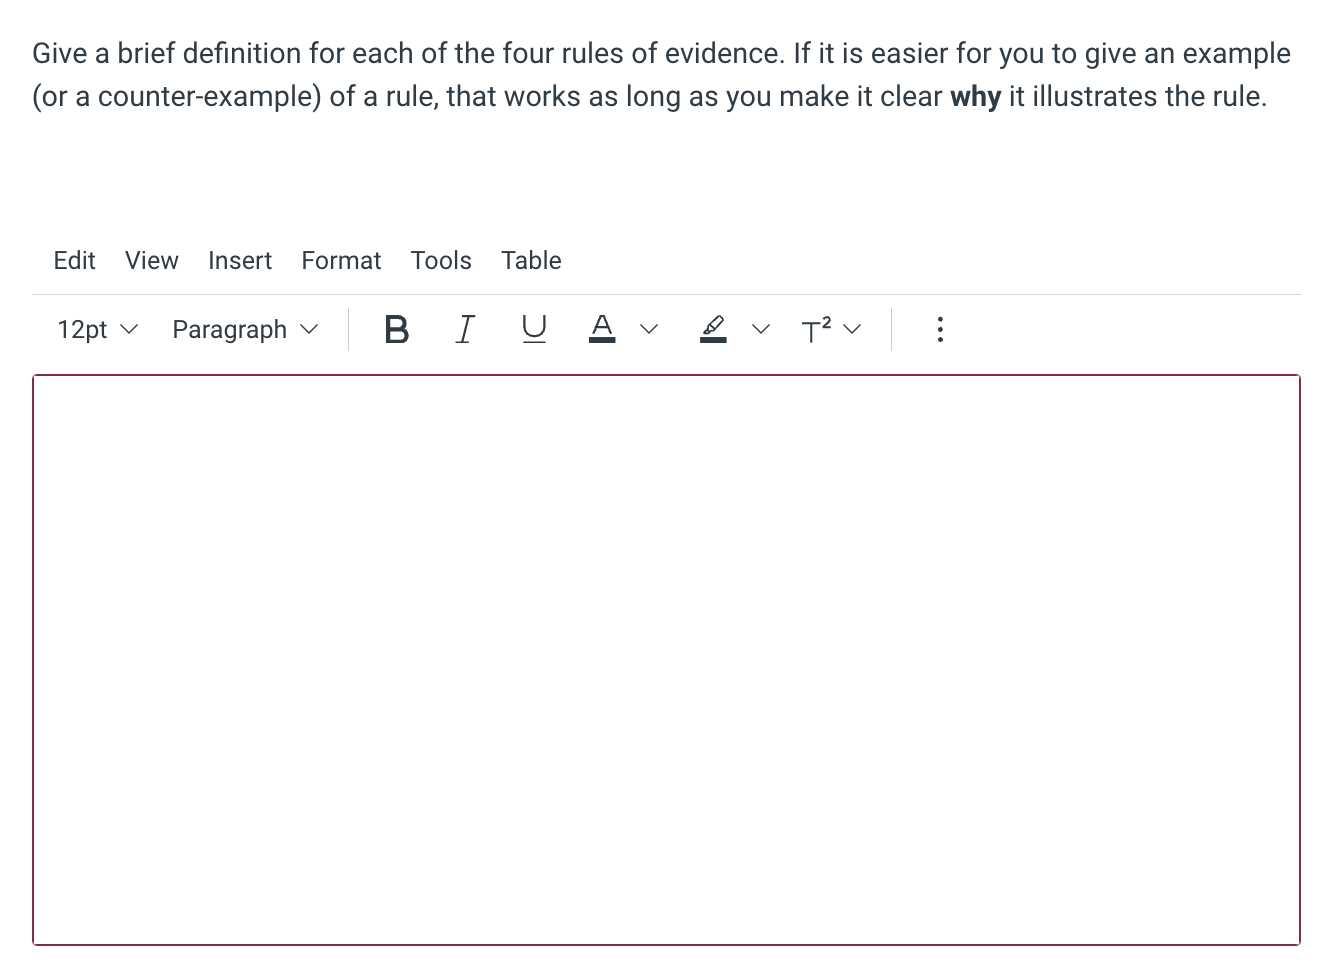Open the Tools menu
Image resolution: width=1328 pixels, height=962 pixels.
point(441,260)
